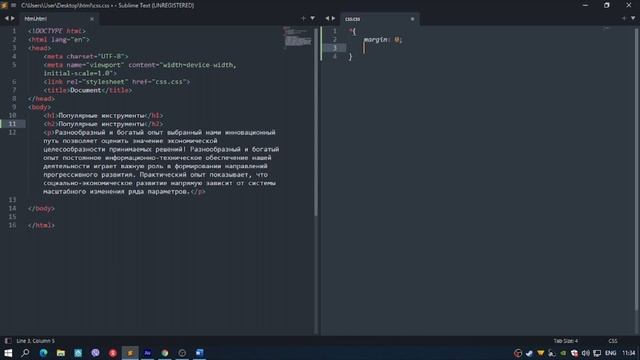
Task: Open Microsoft Edge from the taskbar
Action: (x=43, y=353)
